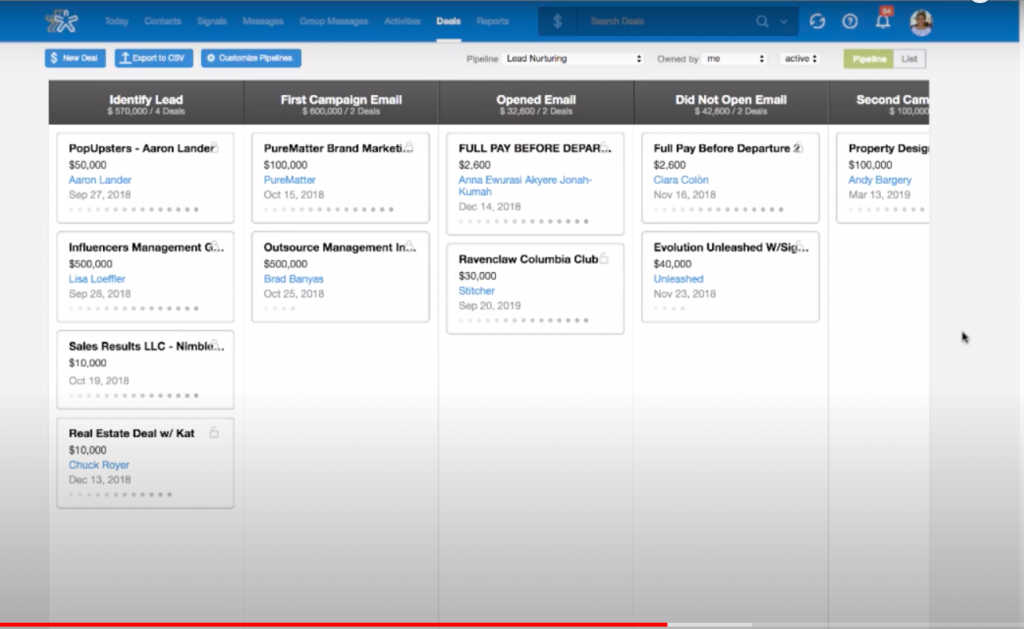
Task: Click stage progress dots on Evolution Unleashed deal
Action: click(669, 308)
